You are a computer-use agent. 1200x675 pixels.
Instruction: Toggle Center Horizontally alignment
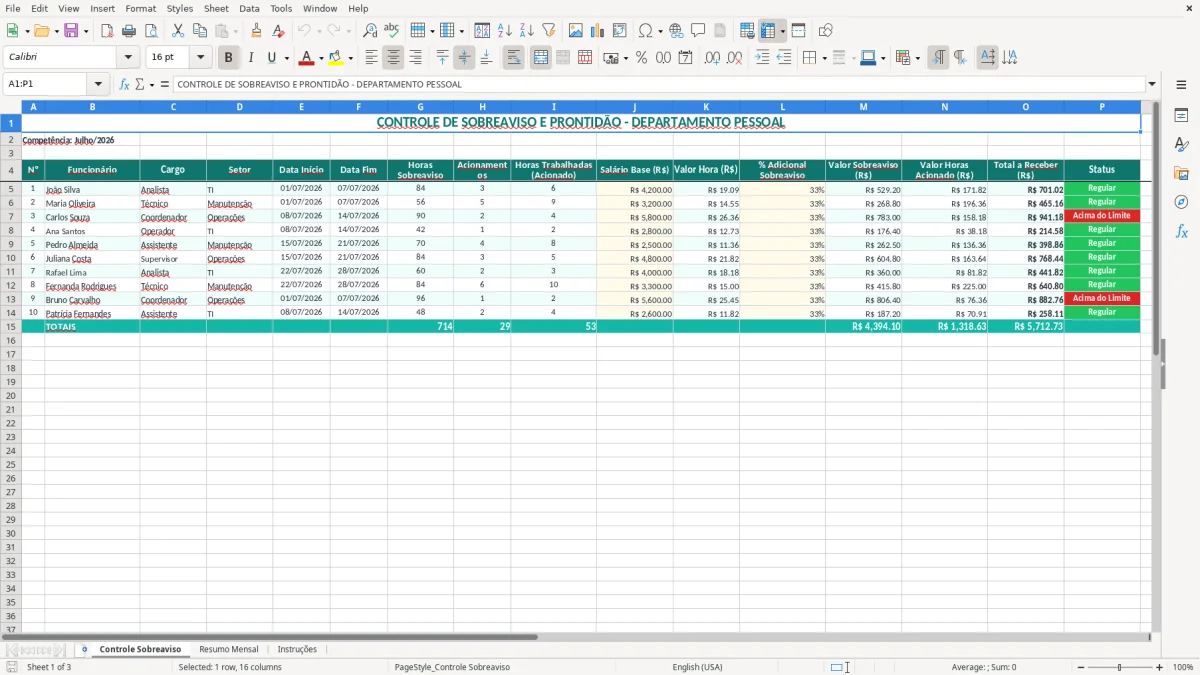click(x=394, y=58)
